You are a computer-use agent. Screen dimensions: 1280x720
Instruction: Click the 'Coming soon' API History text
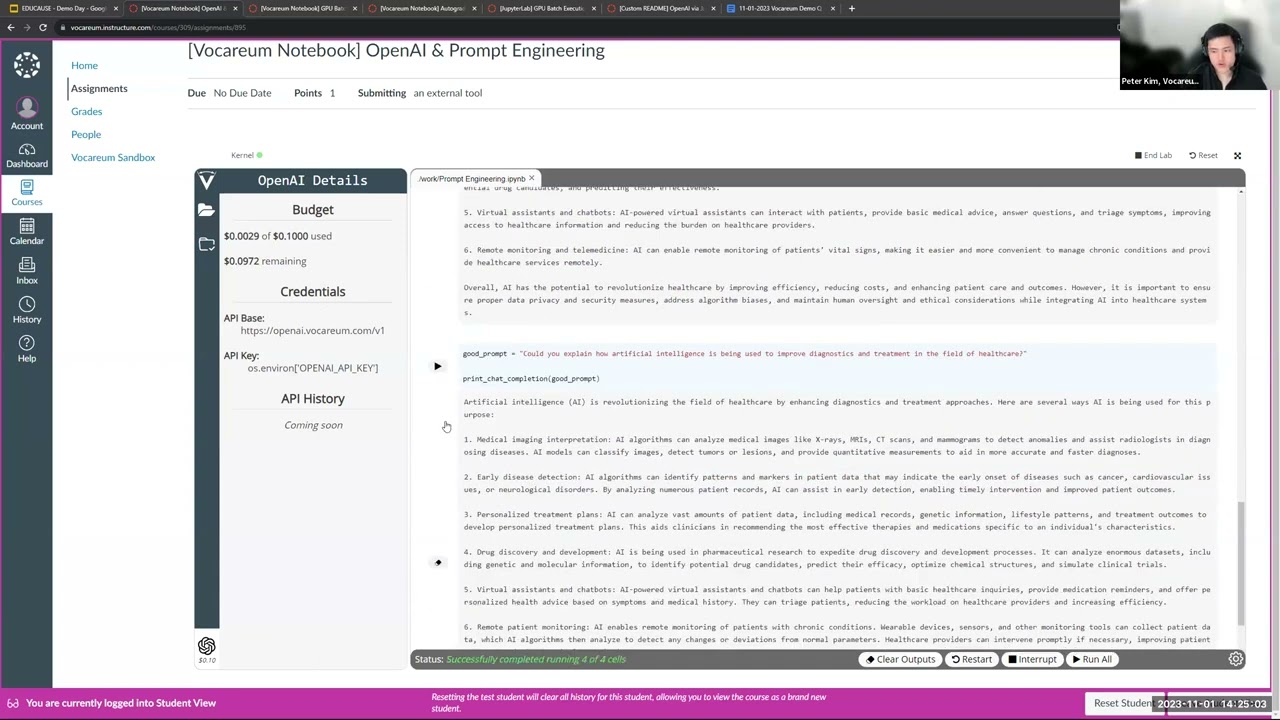(x=313, y=425)
